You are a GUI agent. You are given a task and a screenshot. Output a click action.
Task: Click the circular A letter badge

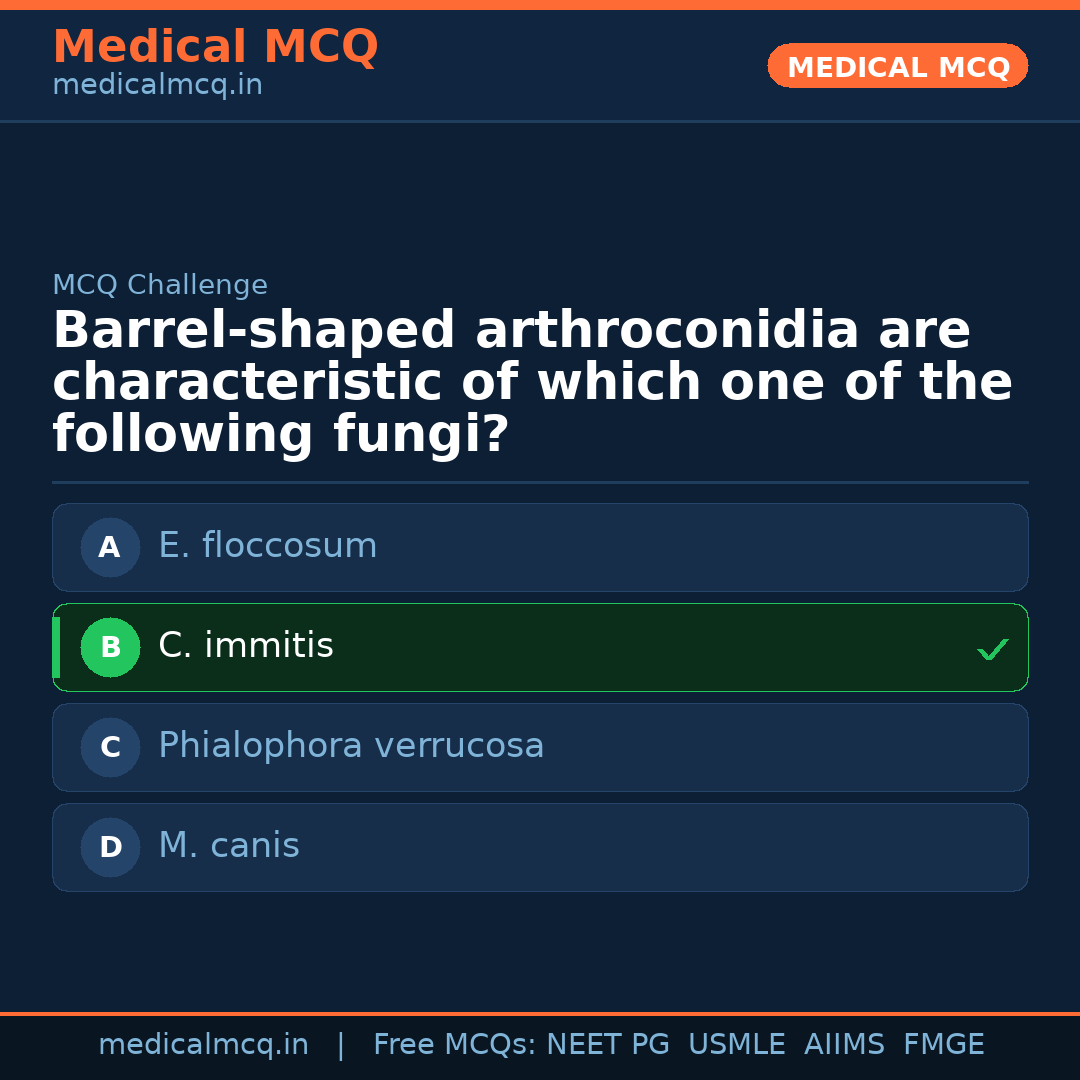coord(110,547)
